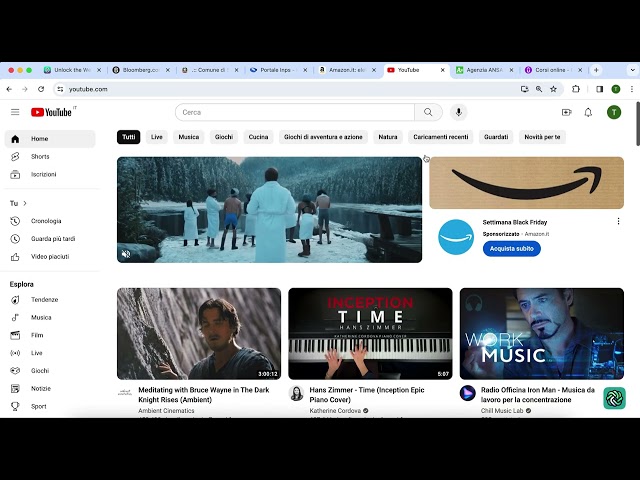Screen dimensions: 640x480
Task: Open tab search dropdown arrow
Action: (x=632, y=70)
